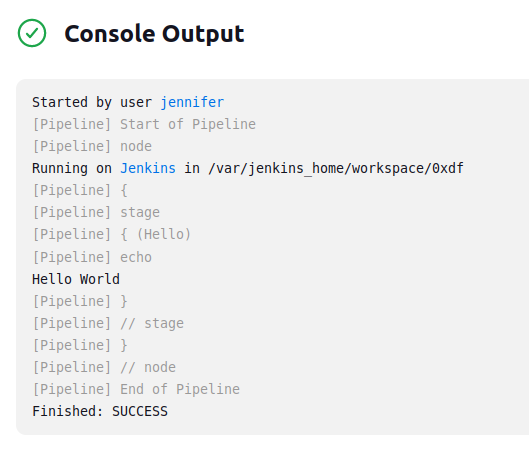Click the closing brace line below '// stage'

point(80,345)
